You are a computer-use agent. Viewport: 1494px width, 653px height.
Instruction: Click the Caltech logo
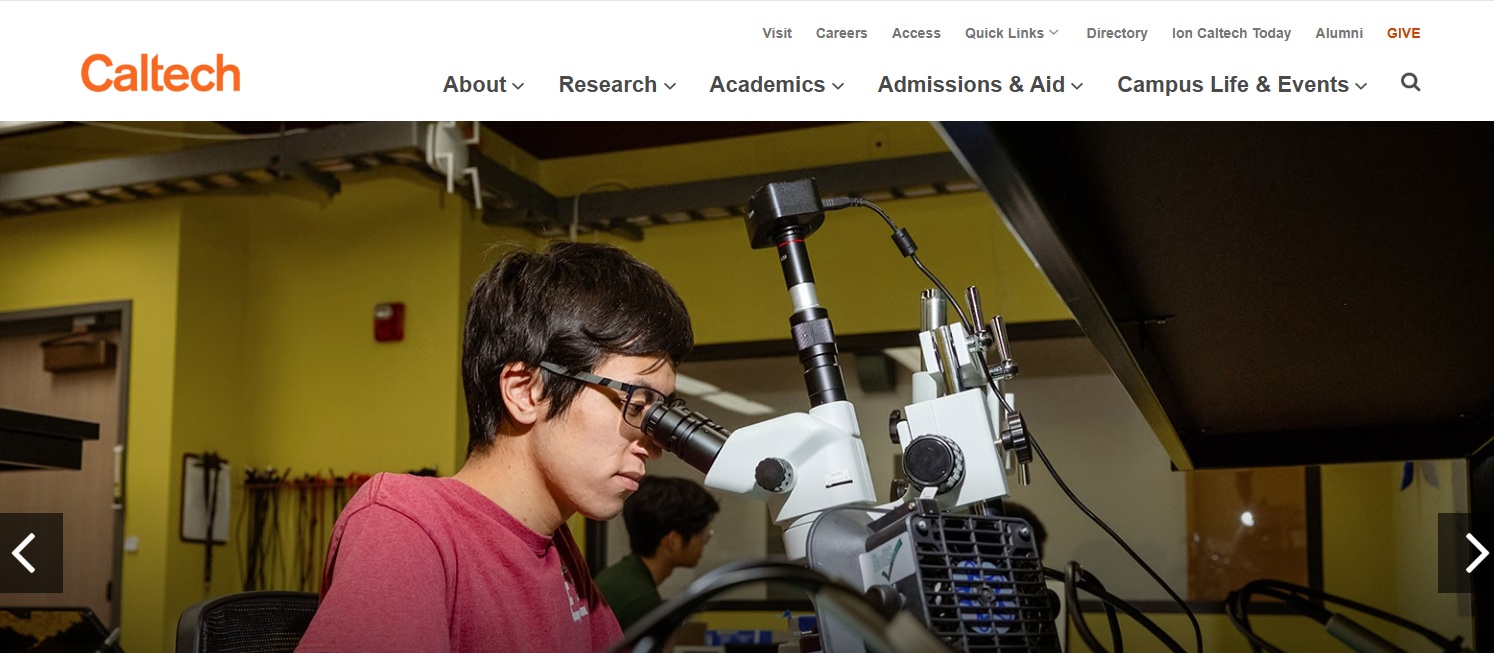point(160,73)
